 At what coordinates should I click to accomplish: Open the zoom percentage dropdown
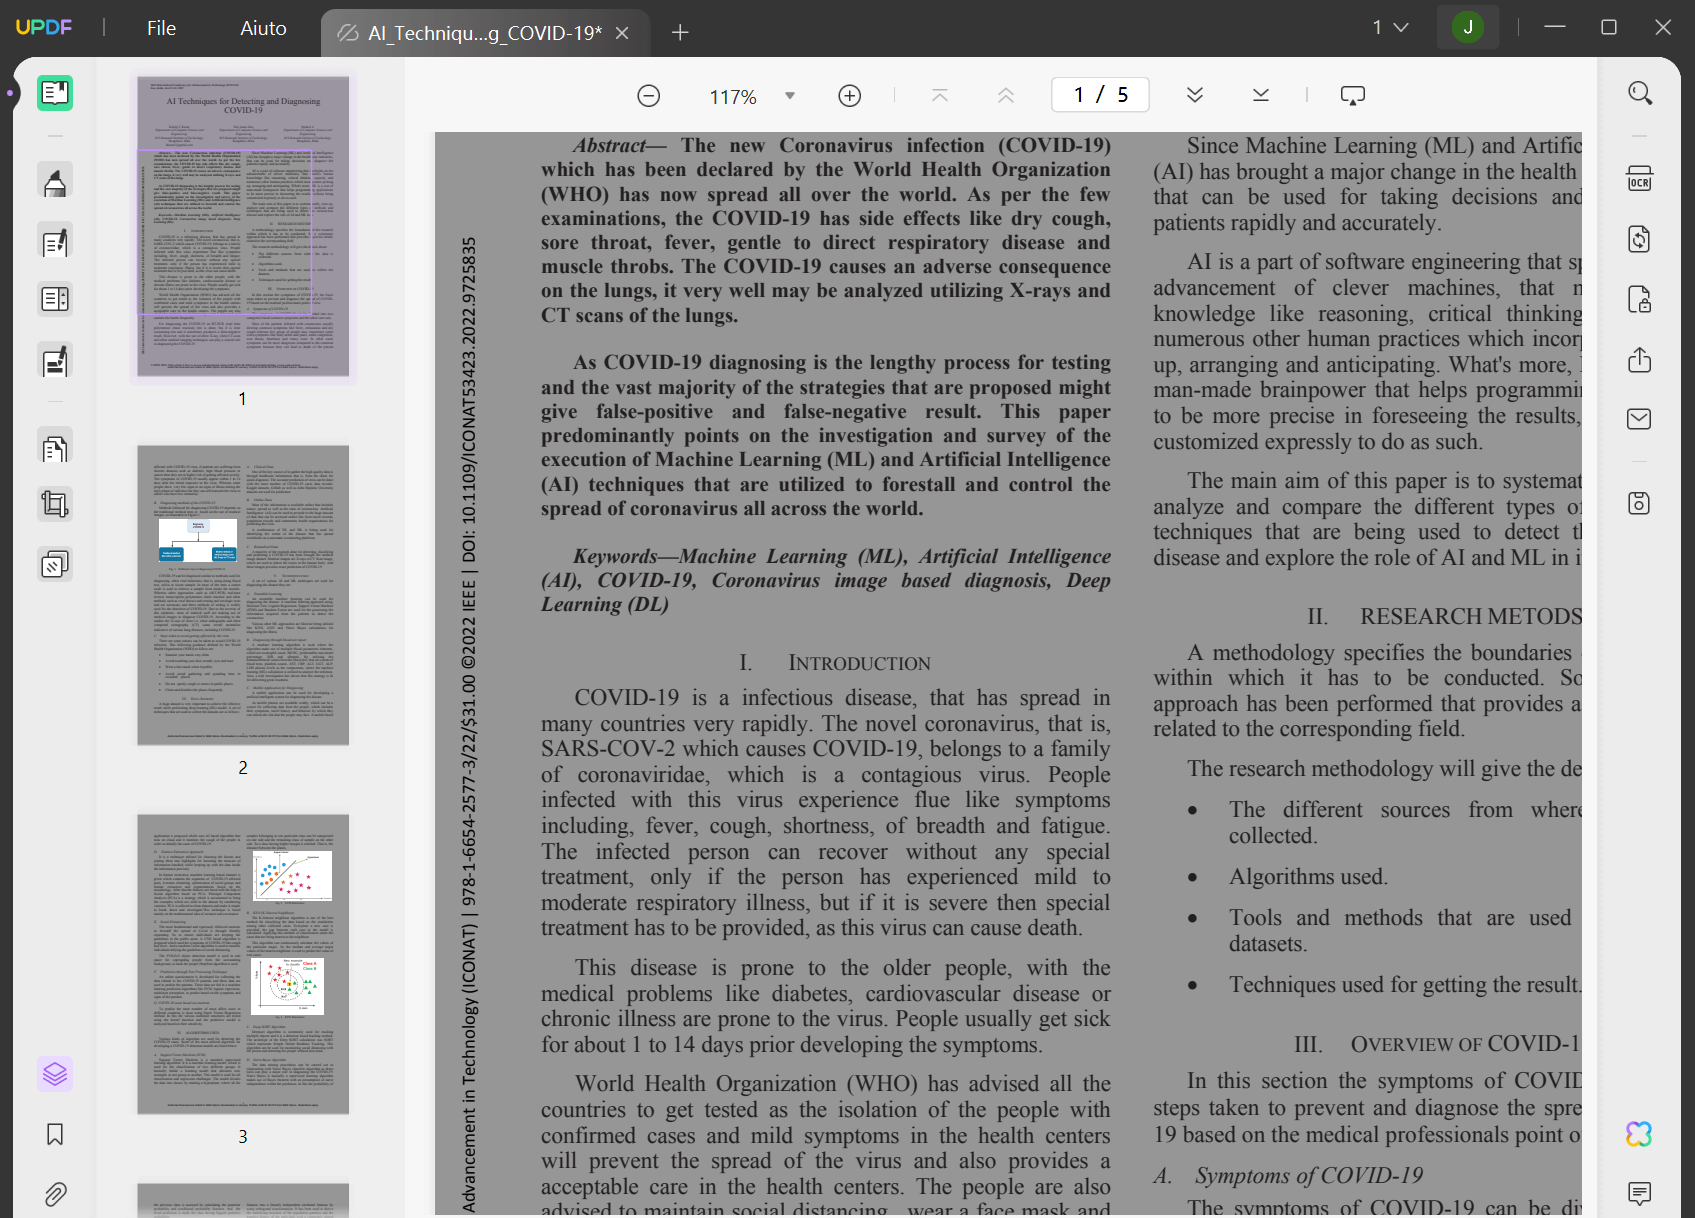click(790, 96)
